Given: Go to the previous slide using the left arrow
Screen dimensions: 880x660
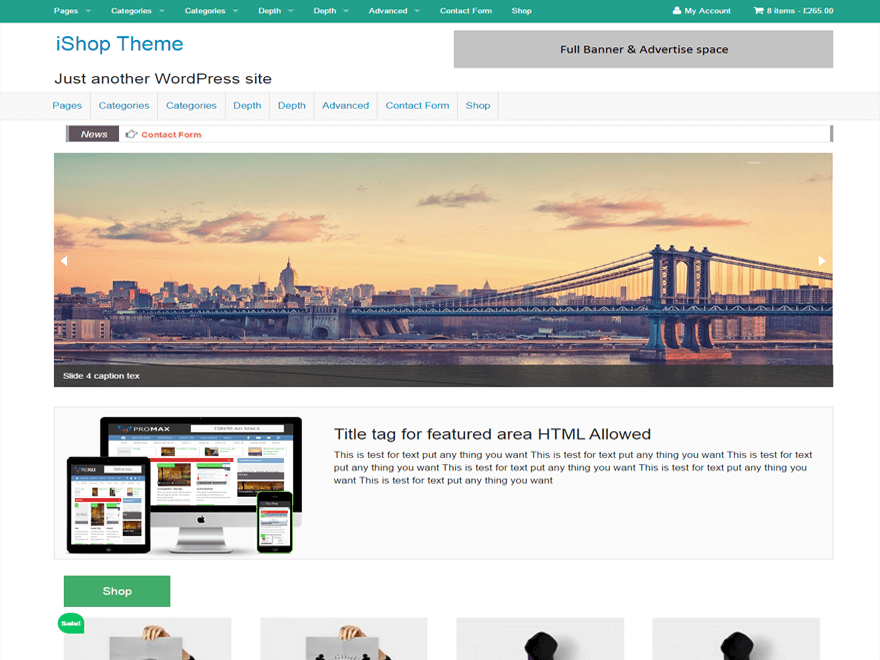Looking at the screenshot, I should point(64,261).
